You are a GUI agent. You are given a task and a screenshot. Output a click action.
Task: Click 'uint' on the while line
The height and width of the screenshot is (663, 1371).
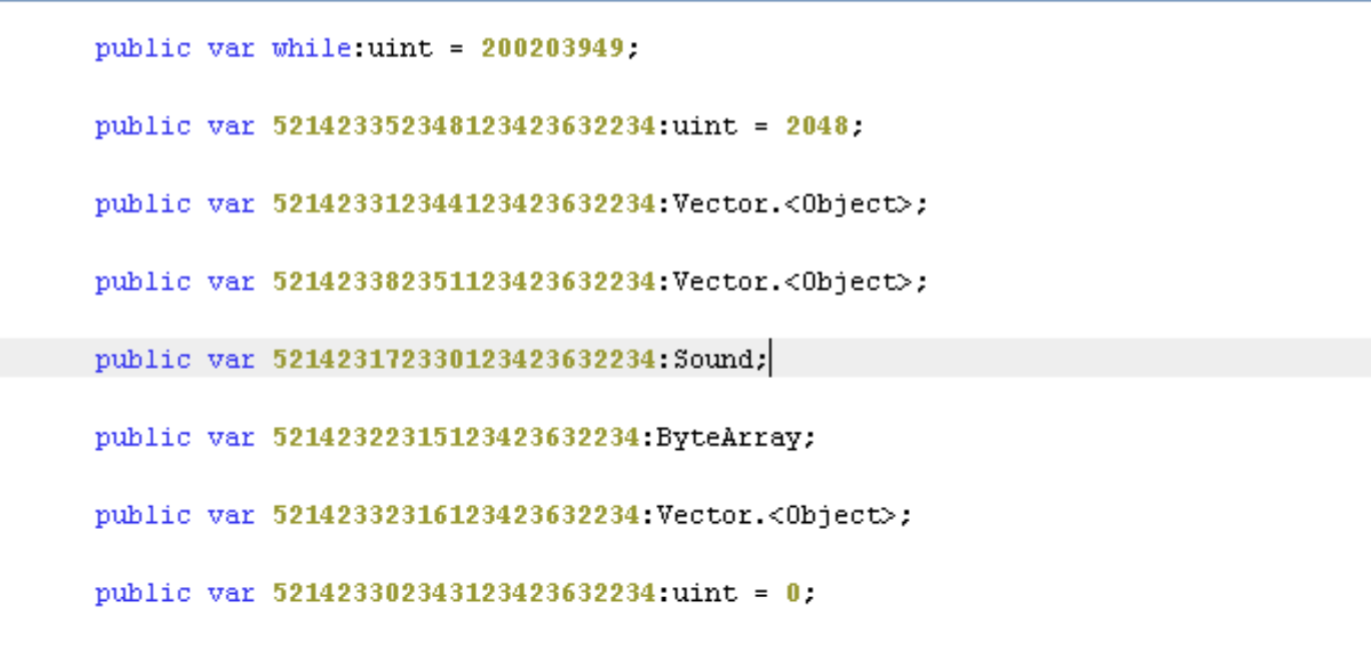400,48
